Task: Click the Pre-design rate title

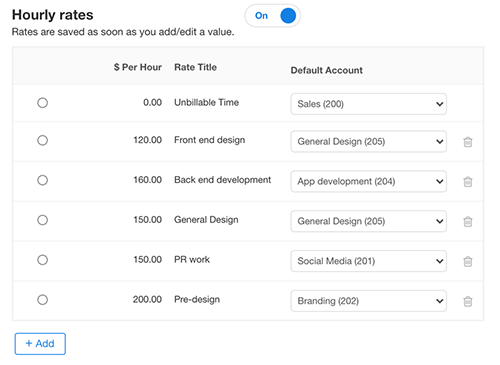Action: pos(197,300)
